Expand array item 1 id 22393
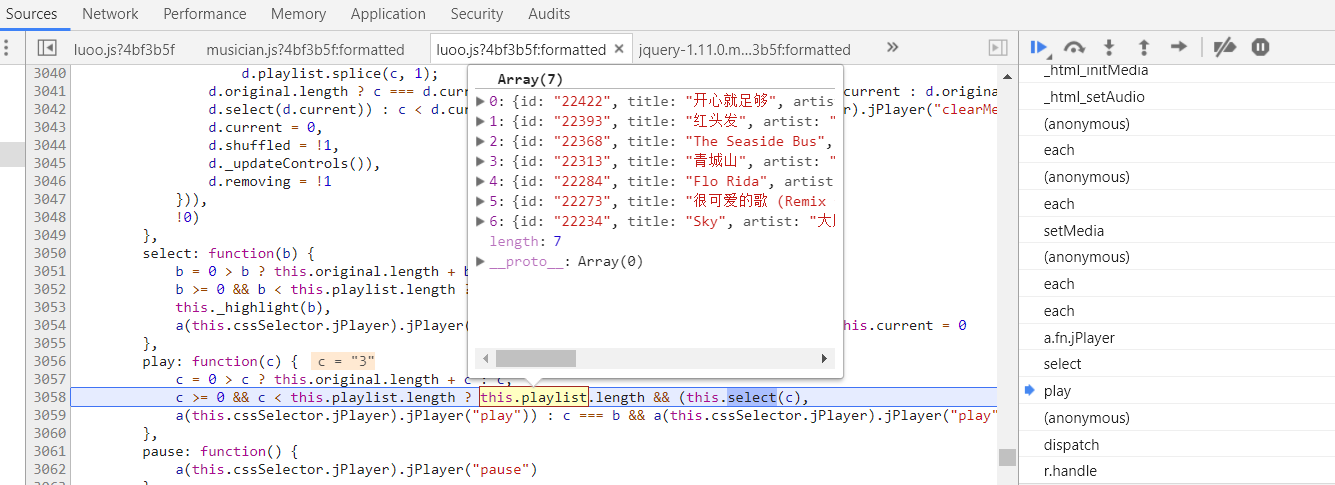The height and width of the screenshot is (485, 1335). point(481,121)
